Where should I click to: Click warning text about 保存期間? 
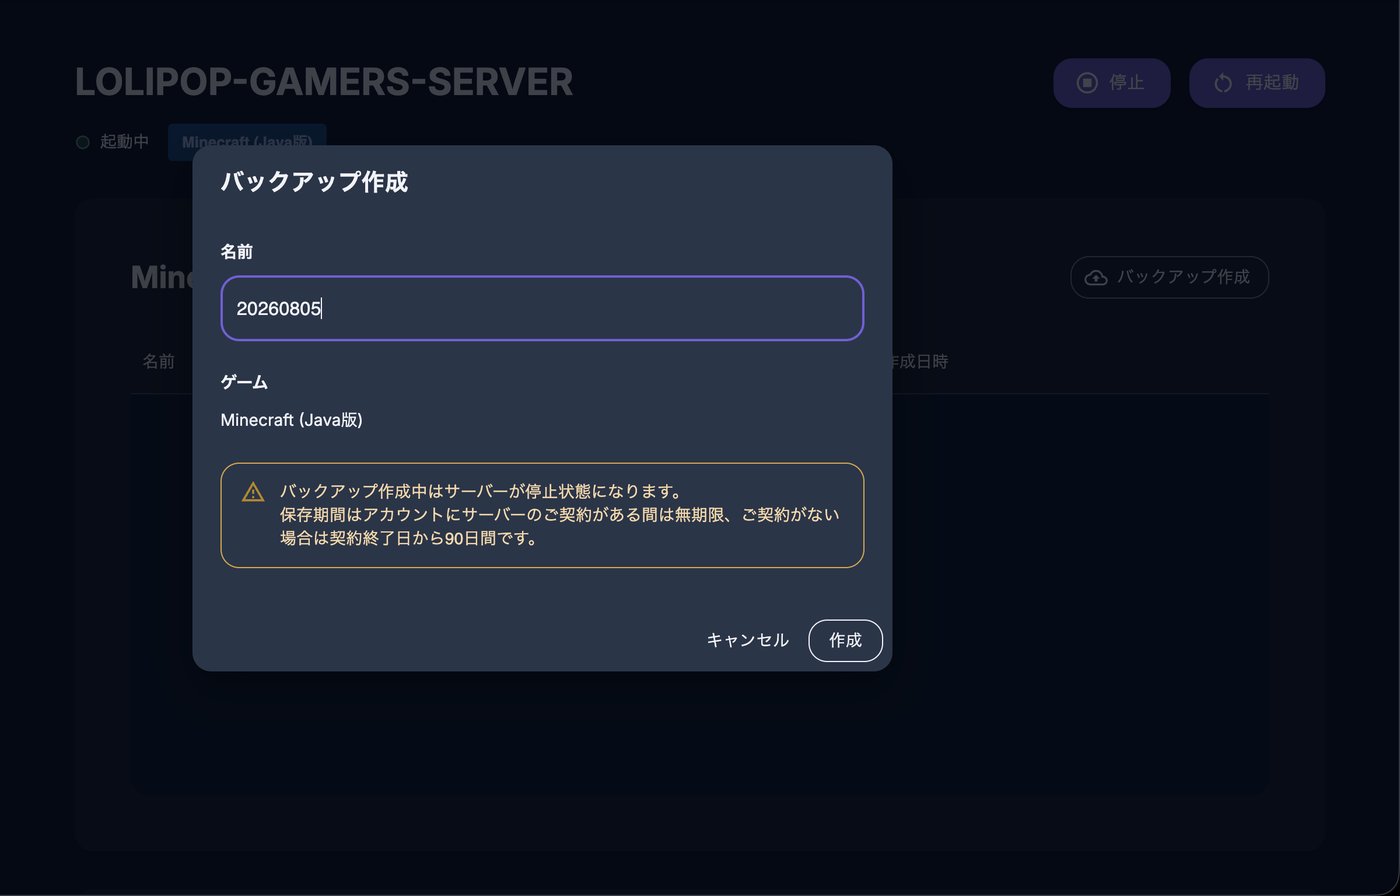point(559,527)
